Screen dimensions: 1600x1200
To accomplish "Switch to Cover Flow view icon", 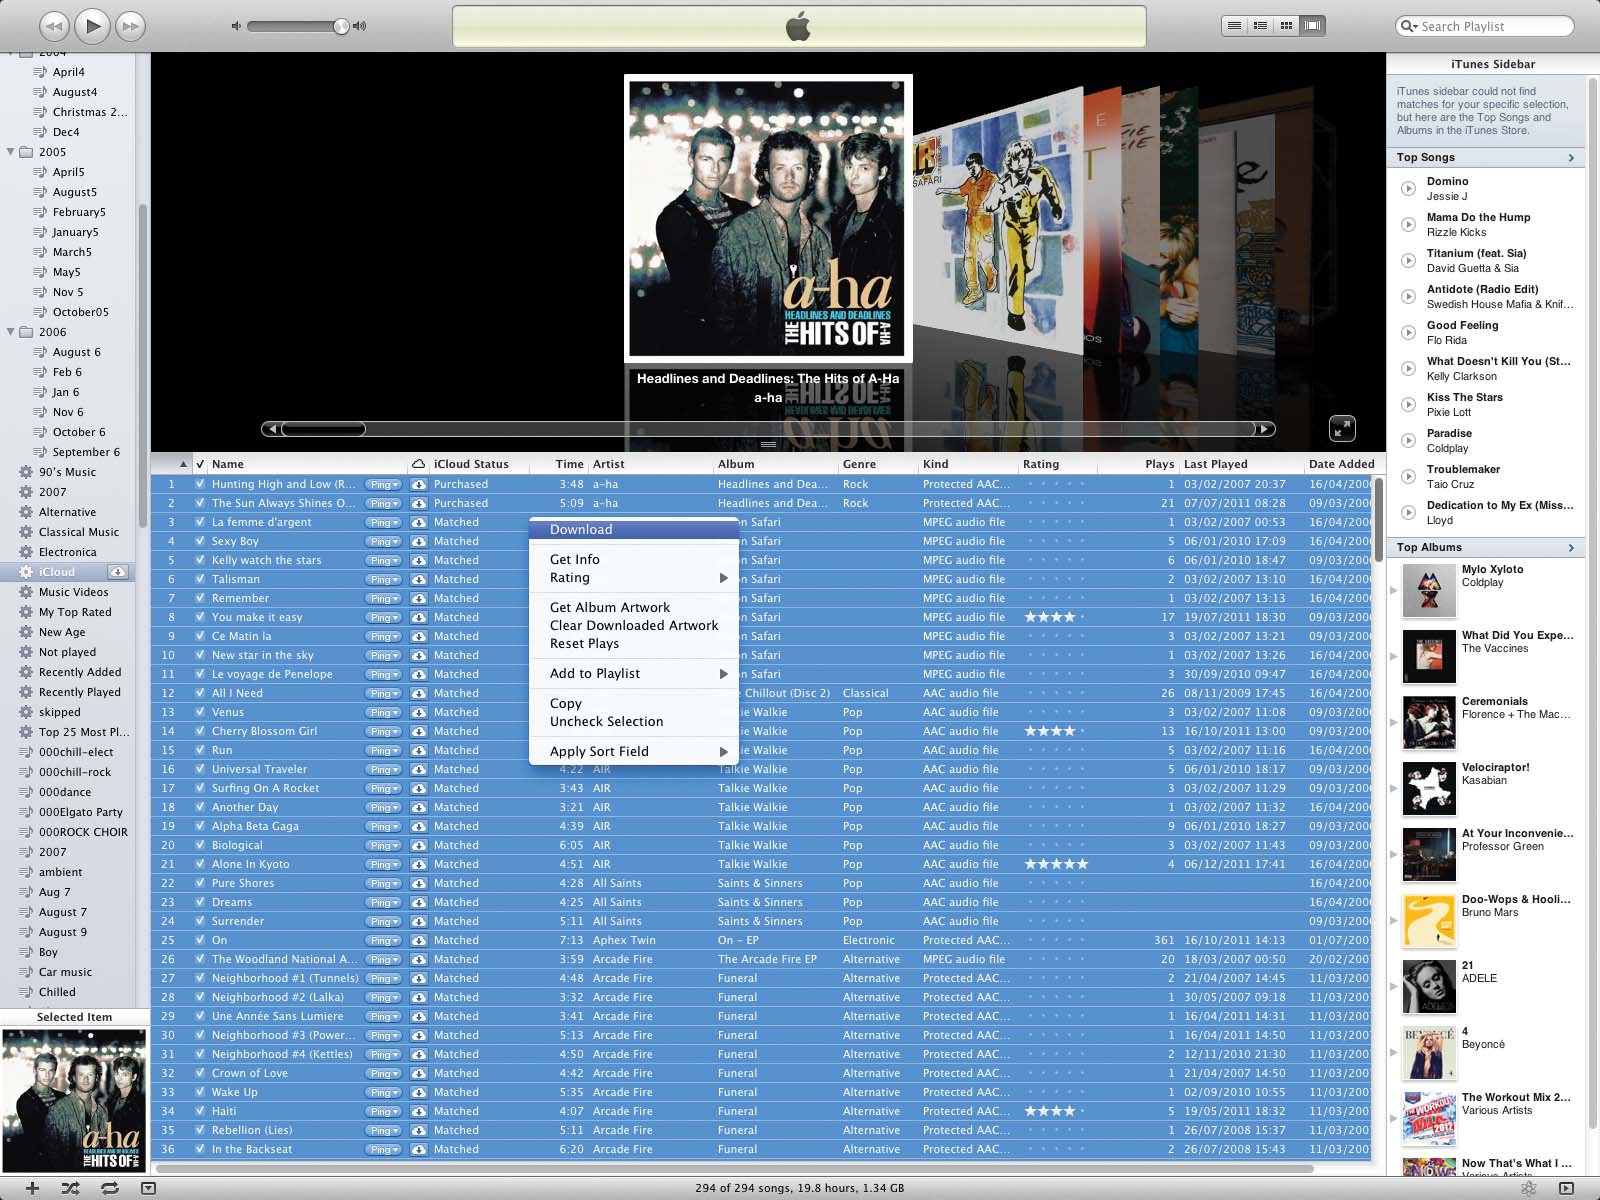I will 1313,25.
